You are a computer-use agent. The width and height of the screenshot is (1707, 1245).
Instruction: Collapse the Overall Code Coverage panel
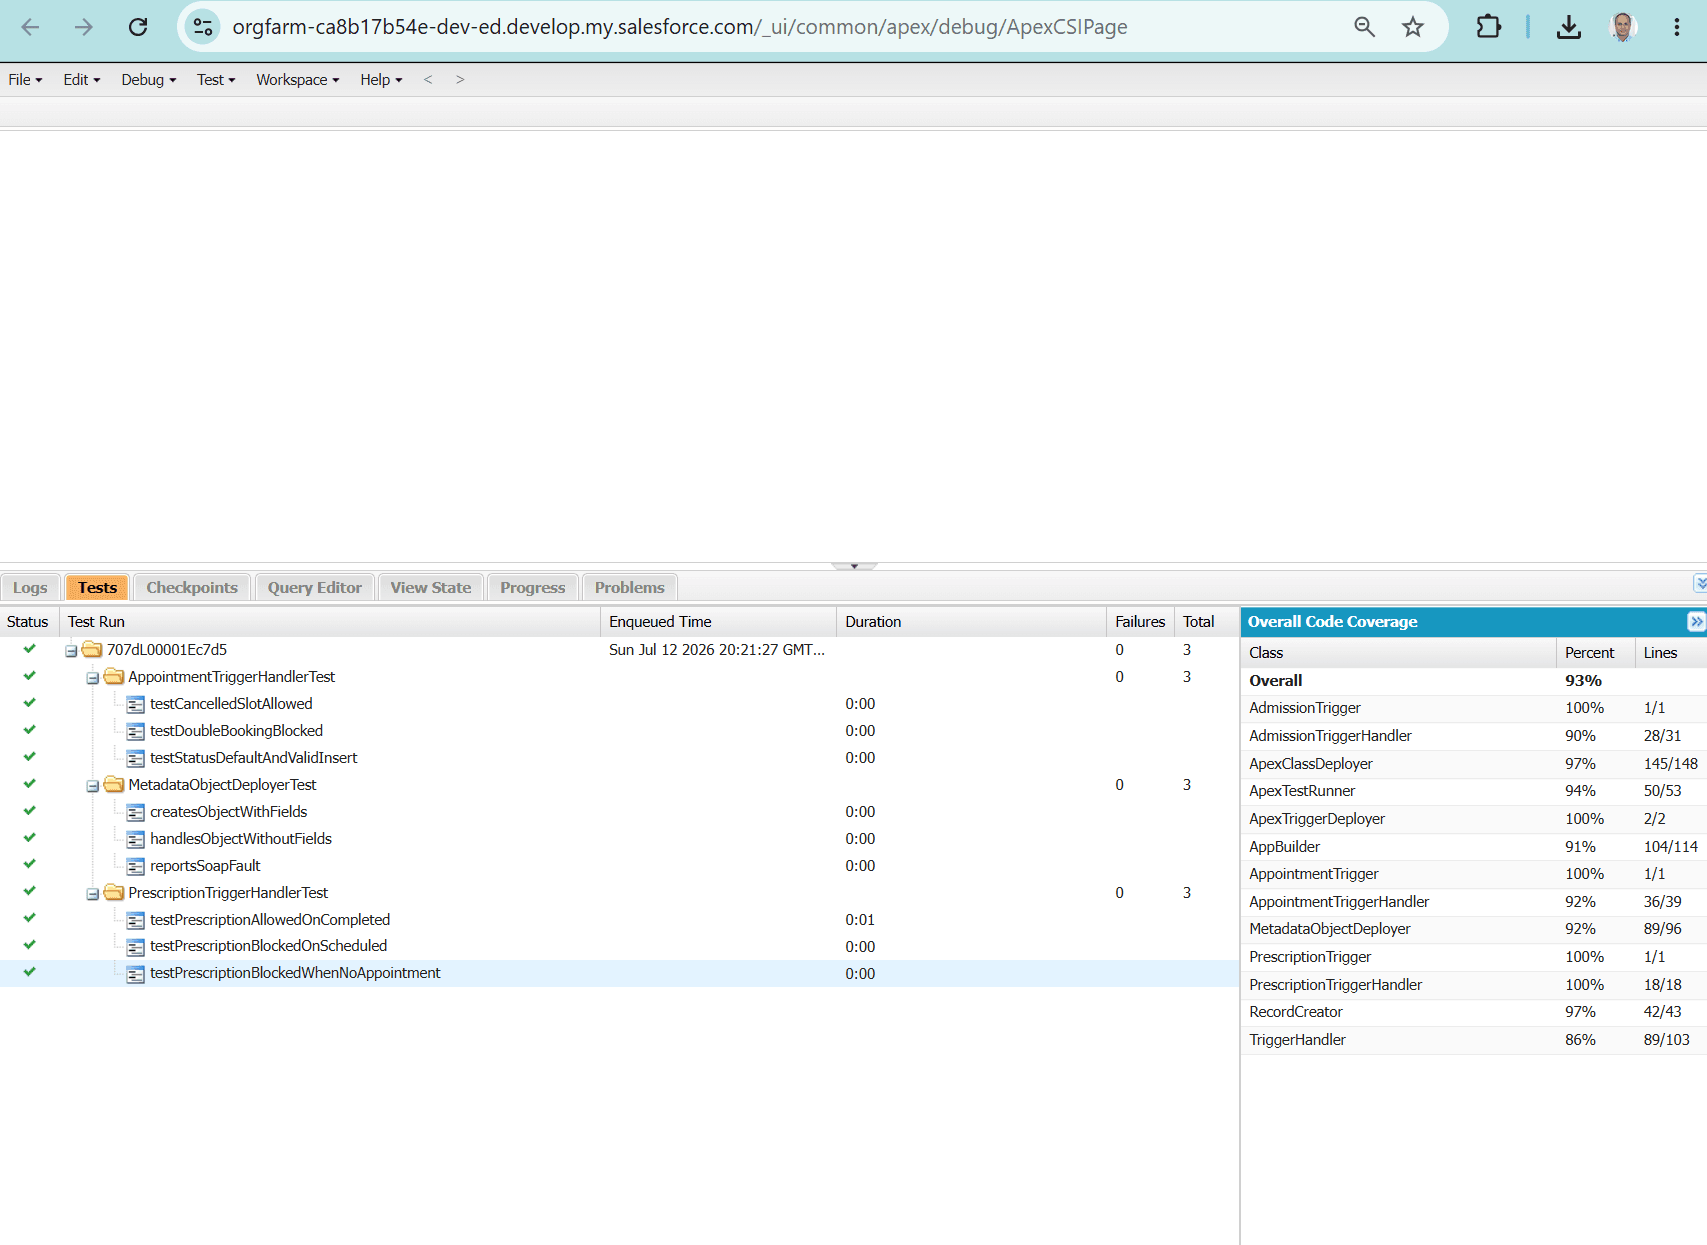(x=1696, y=622)
